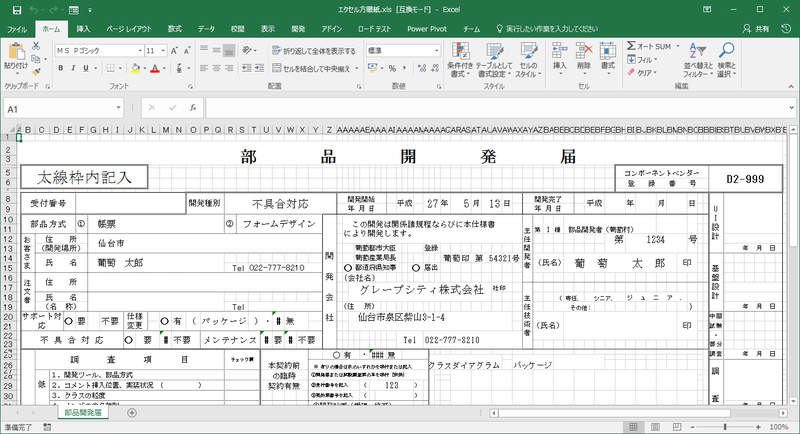
Task: Switch to the データ ribbon tab
Action: coord(206,29)
